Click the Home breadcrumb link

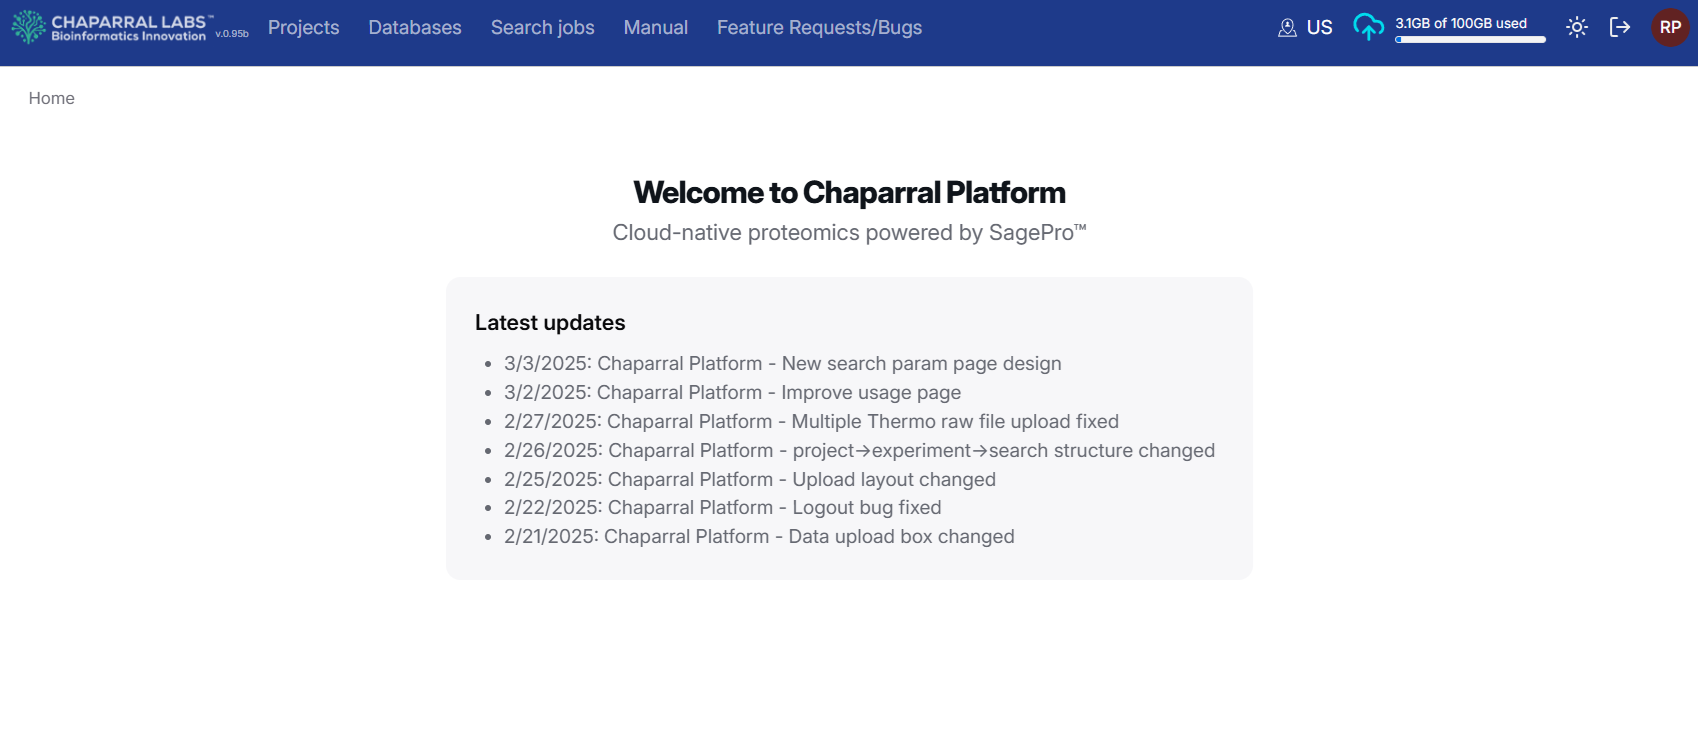tap(51, 98)
